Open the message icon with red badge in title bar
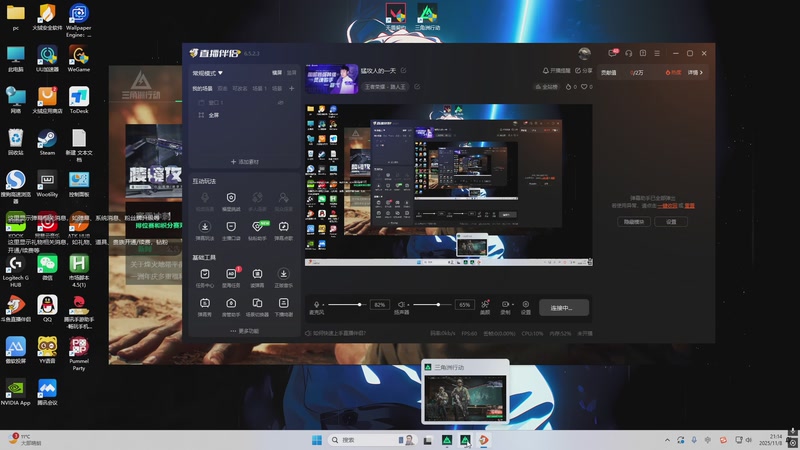Image resolution: width=800 pixels, height=450 pixels. coord(613,53)
